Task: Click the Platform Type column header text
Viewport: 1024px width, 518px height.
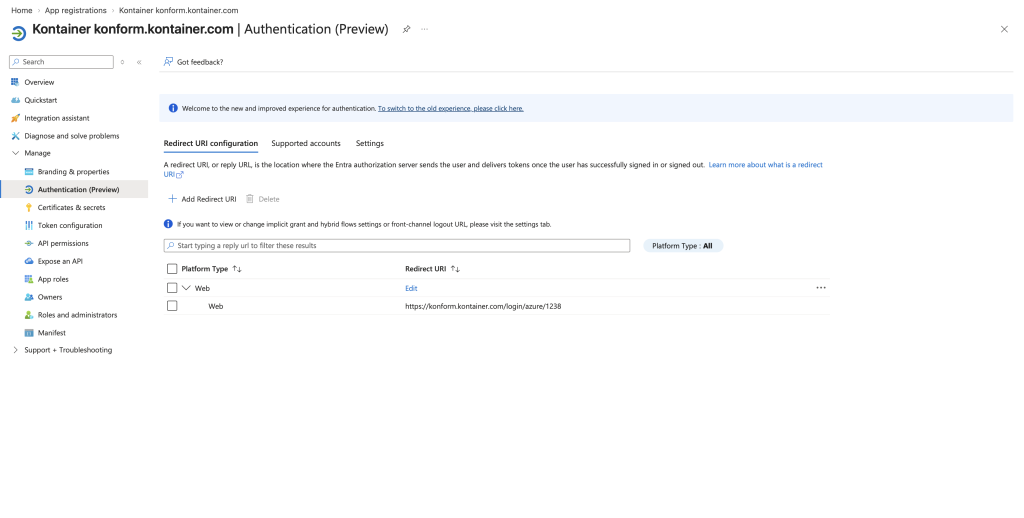Action: pyautogui.click(x=204, y=269)
